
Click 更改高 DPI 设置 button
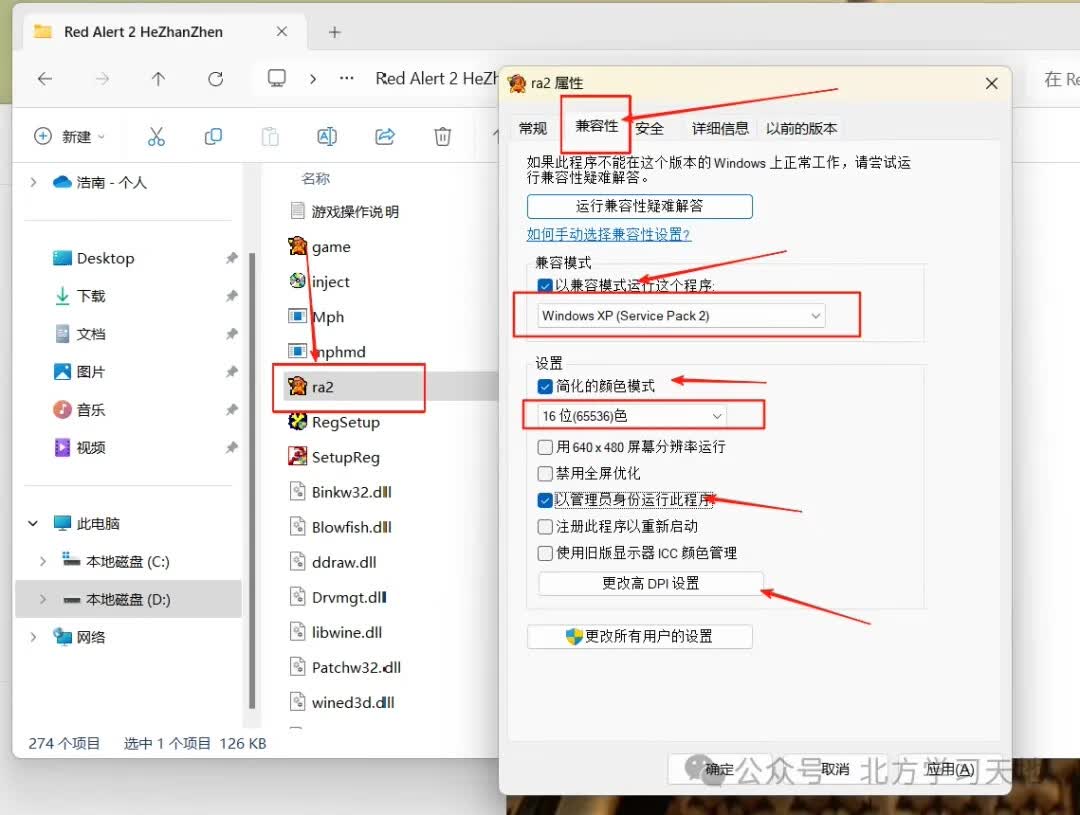[x=650, y=584]
